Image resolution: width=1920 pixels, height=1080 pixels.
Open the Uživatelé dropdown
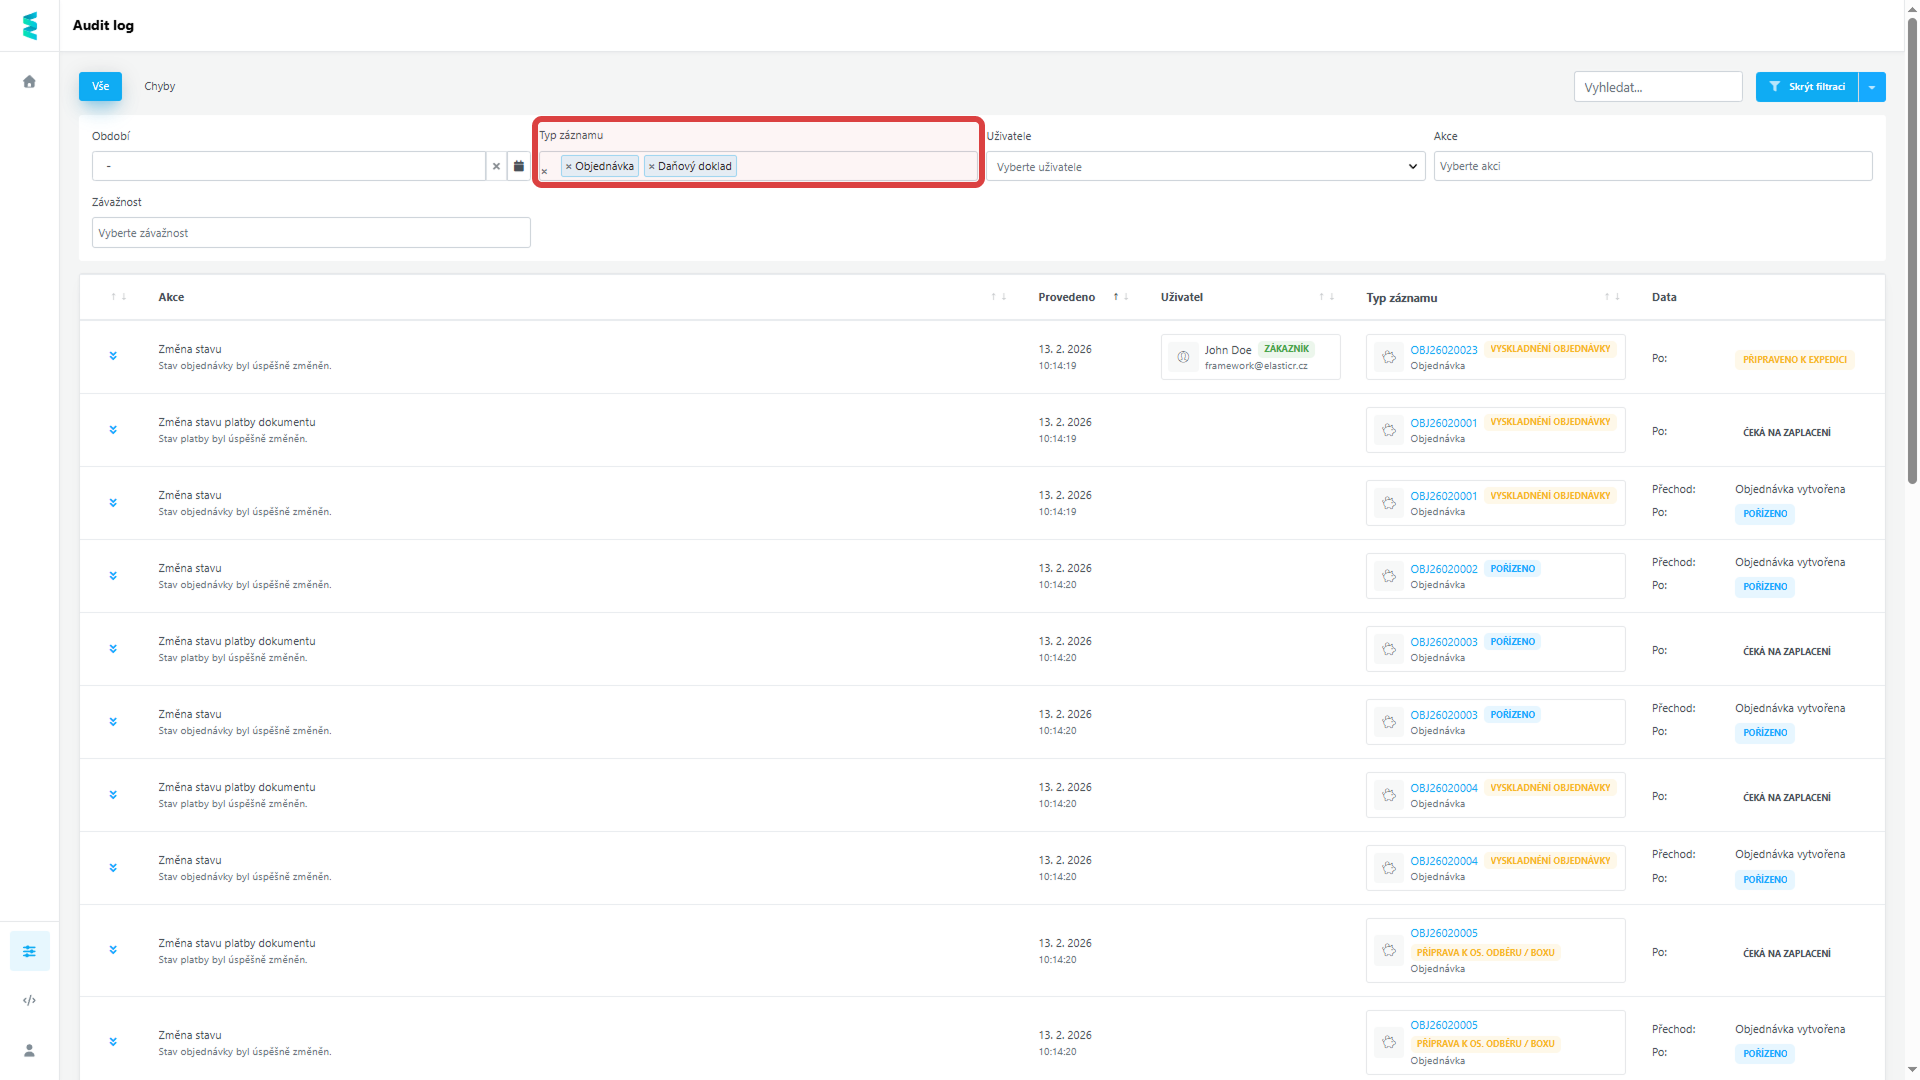click(x=1205, y=167)
